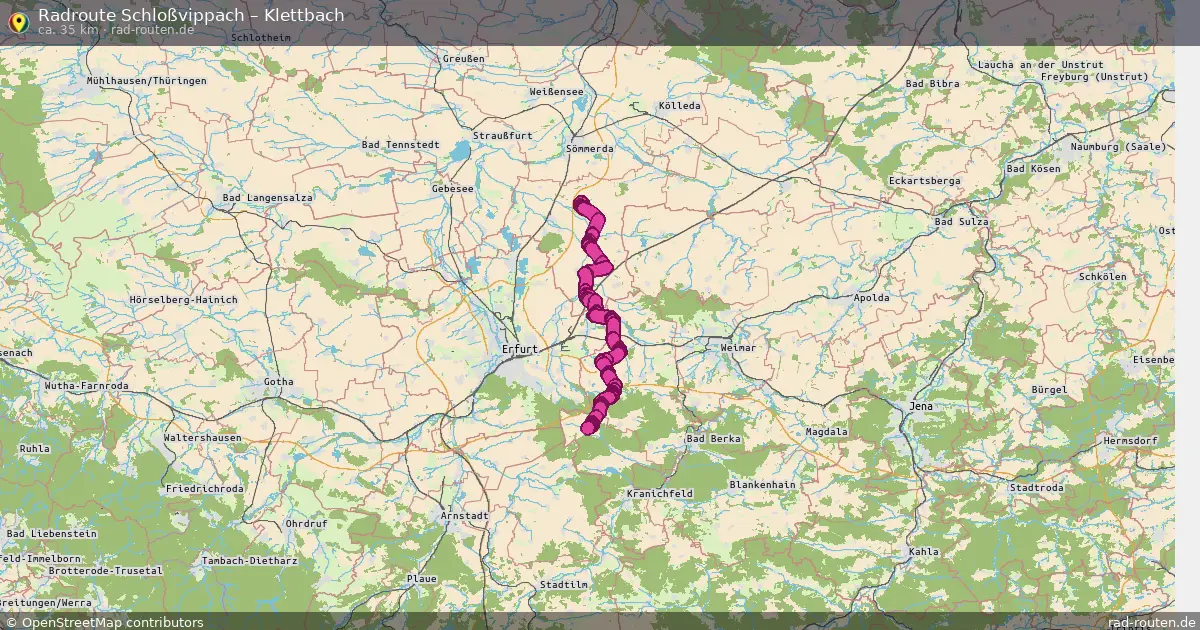Click the Bad Bibra label
The width and height of the screenshot is (1200, 630).
(932, 84)
